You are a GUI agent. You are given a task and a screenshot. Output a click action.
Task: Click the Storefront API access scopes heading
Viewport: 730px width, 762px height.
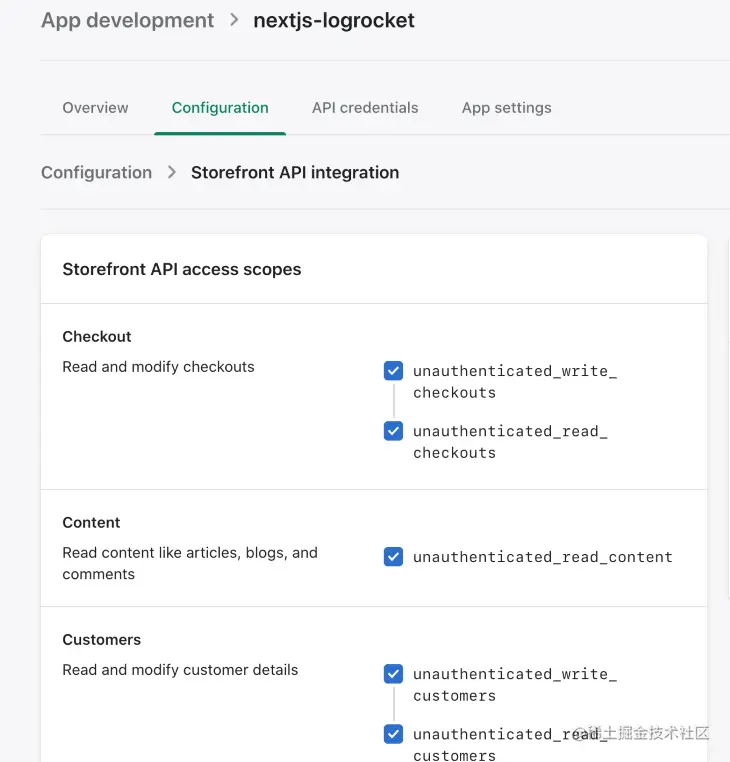coord(182,269)
